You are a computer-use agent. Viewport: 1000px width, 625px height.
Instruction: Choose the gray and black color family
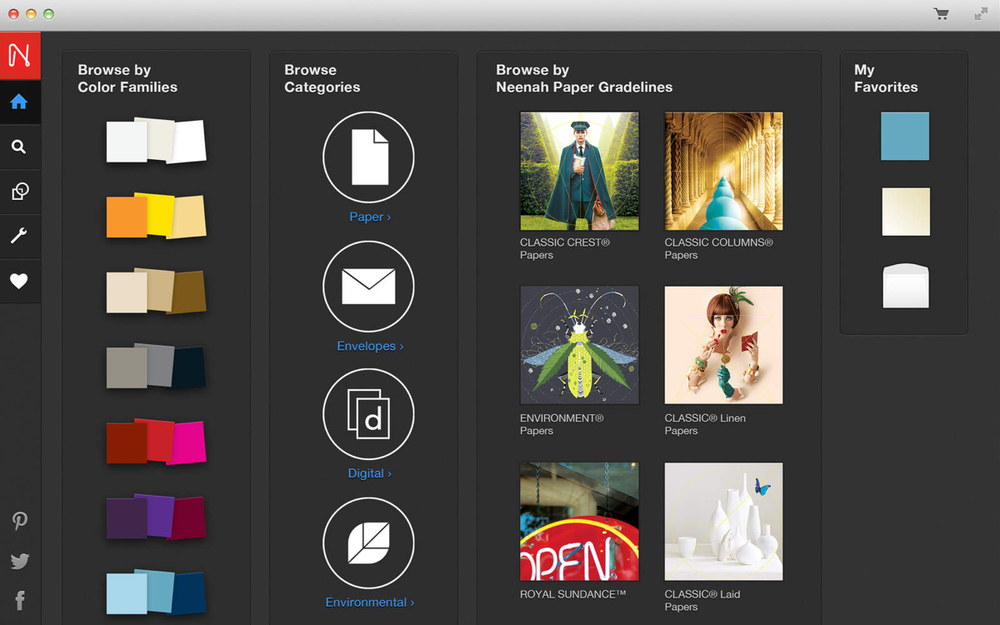coord(156,366)
